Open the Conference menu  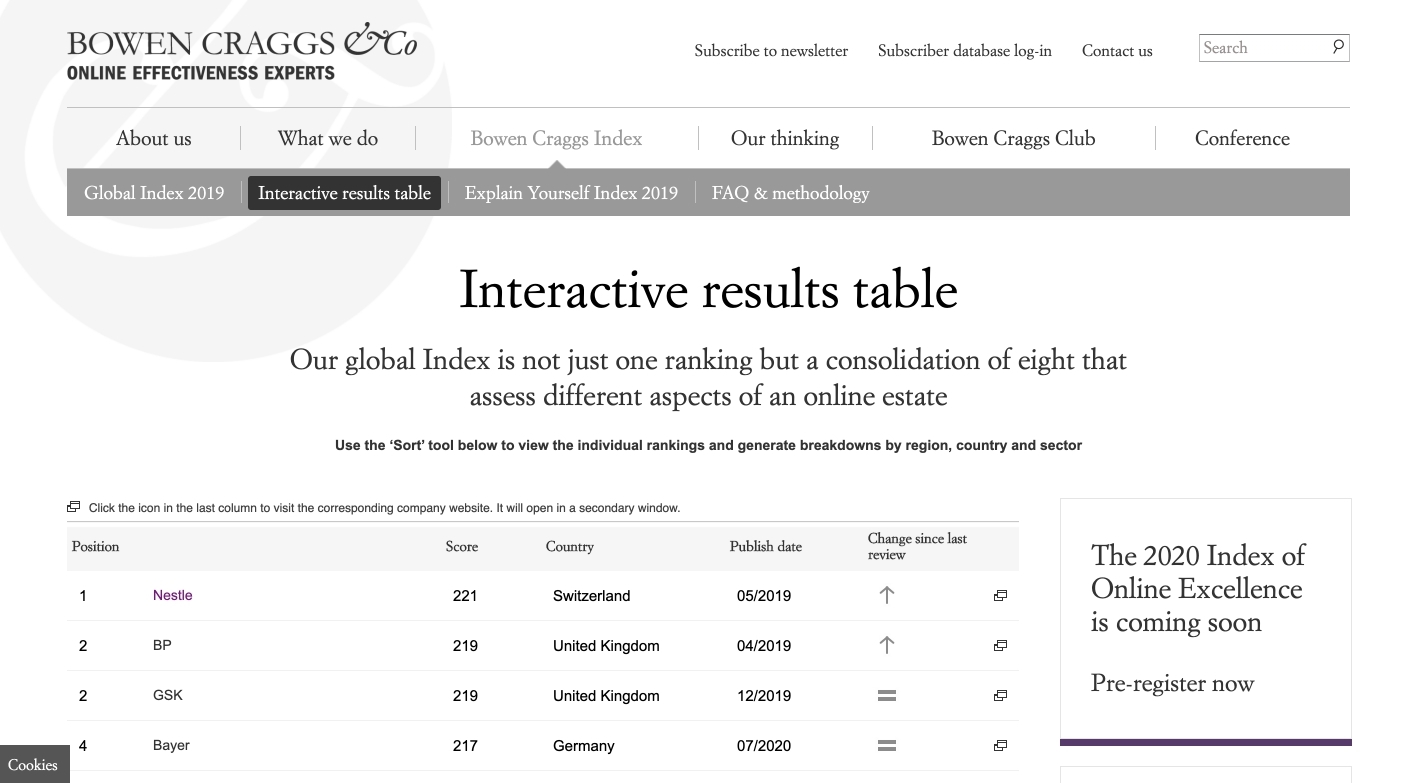point(1242,138)
